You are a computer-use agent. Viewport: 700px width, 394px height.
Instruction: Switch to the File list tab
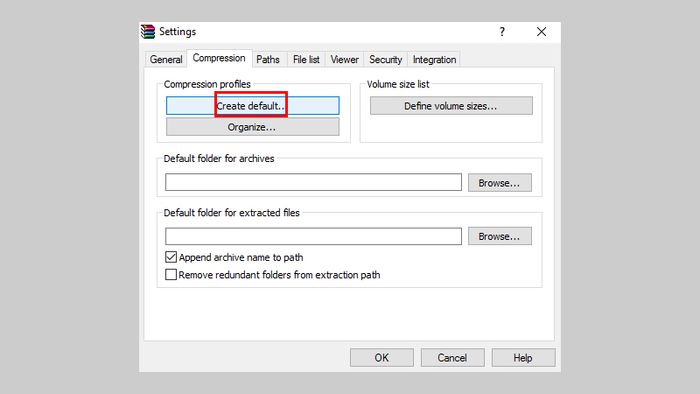click(x=306, y=59)
